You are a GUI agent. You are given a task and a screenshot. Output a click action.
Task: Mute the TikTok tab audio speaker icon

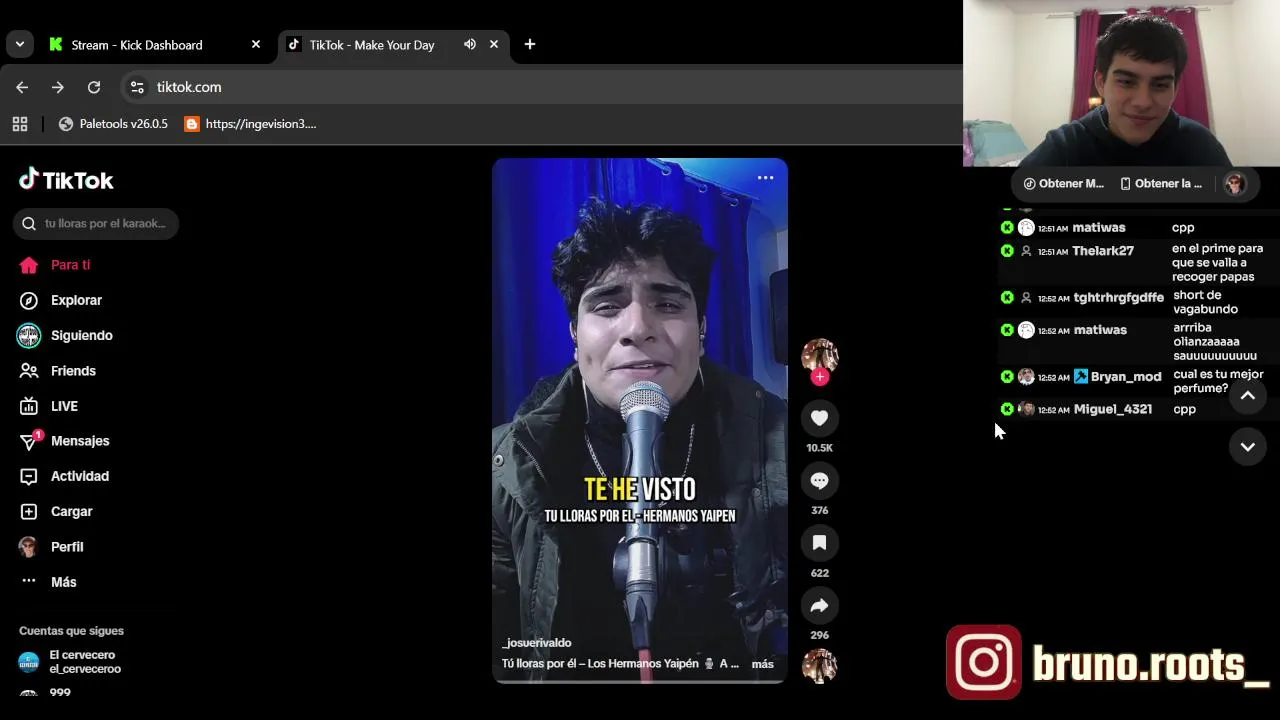pyautogui.click(x=469, y=44)
